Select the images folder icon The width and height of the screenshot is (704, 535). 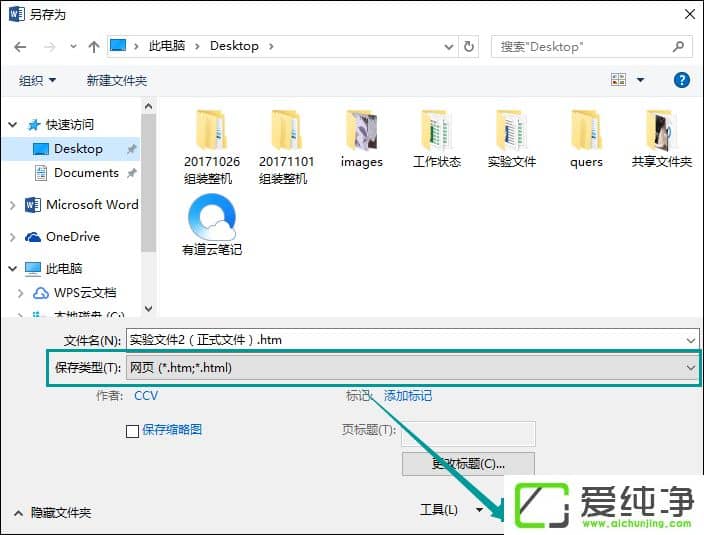(x=361, y=131)
